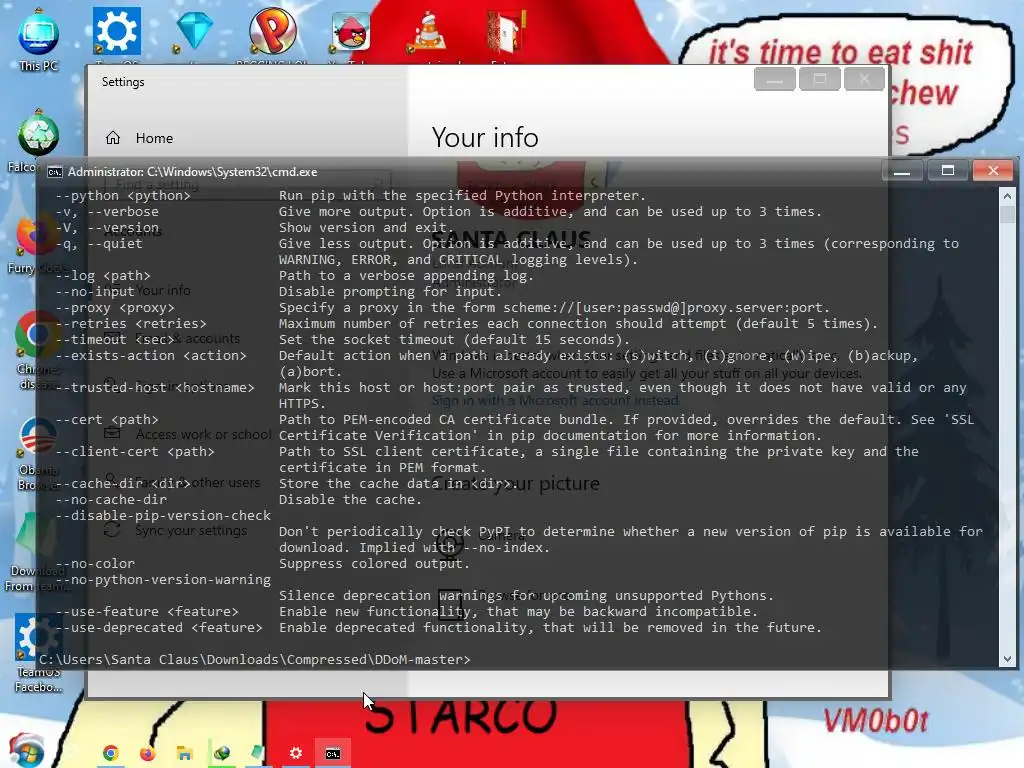Viewport: 1024px width, 768px height.
Task: Open File Explorer from the taskbar
Action: (184, 753)
